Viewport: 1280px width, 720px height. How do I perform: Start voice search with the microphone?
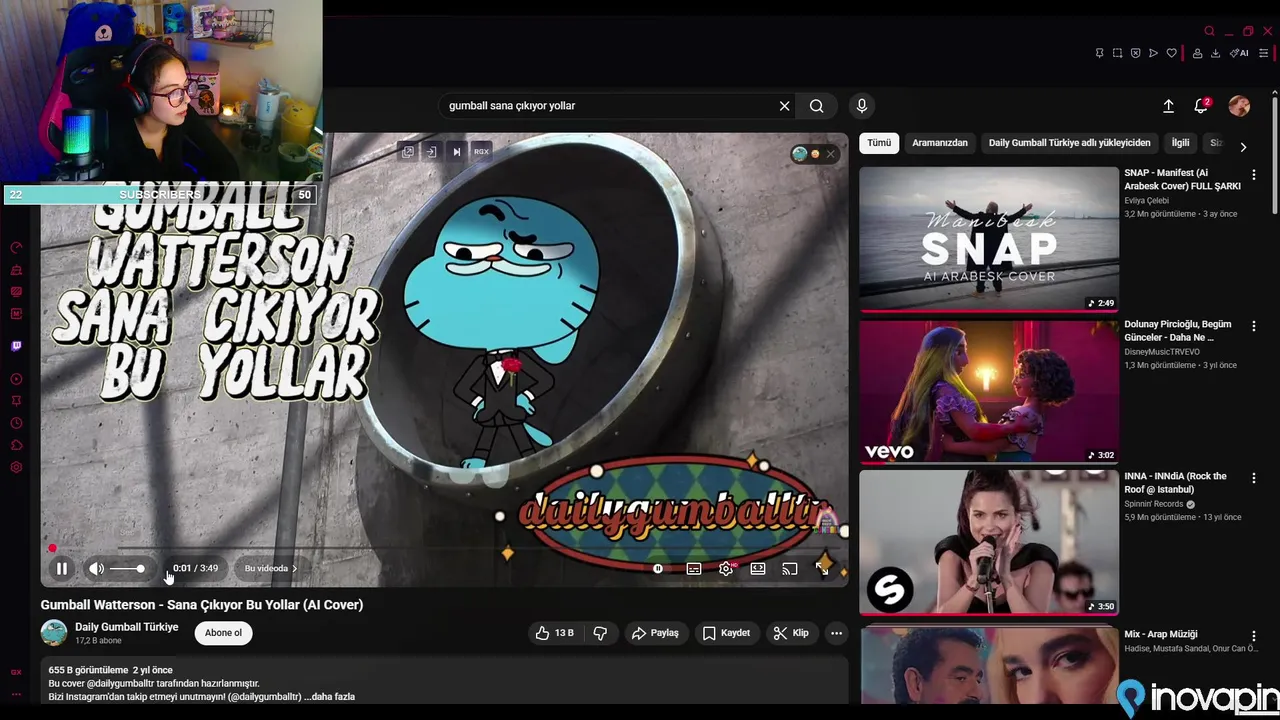point(862,105)
